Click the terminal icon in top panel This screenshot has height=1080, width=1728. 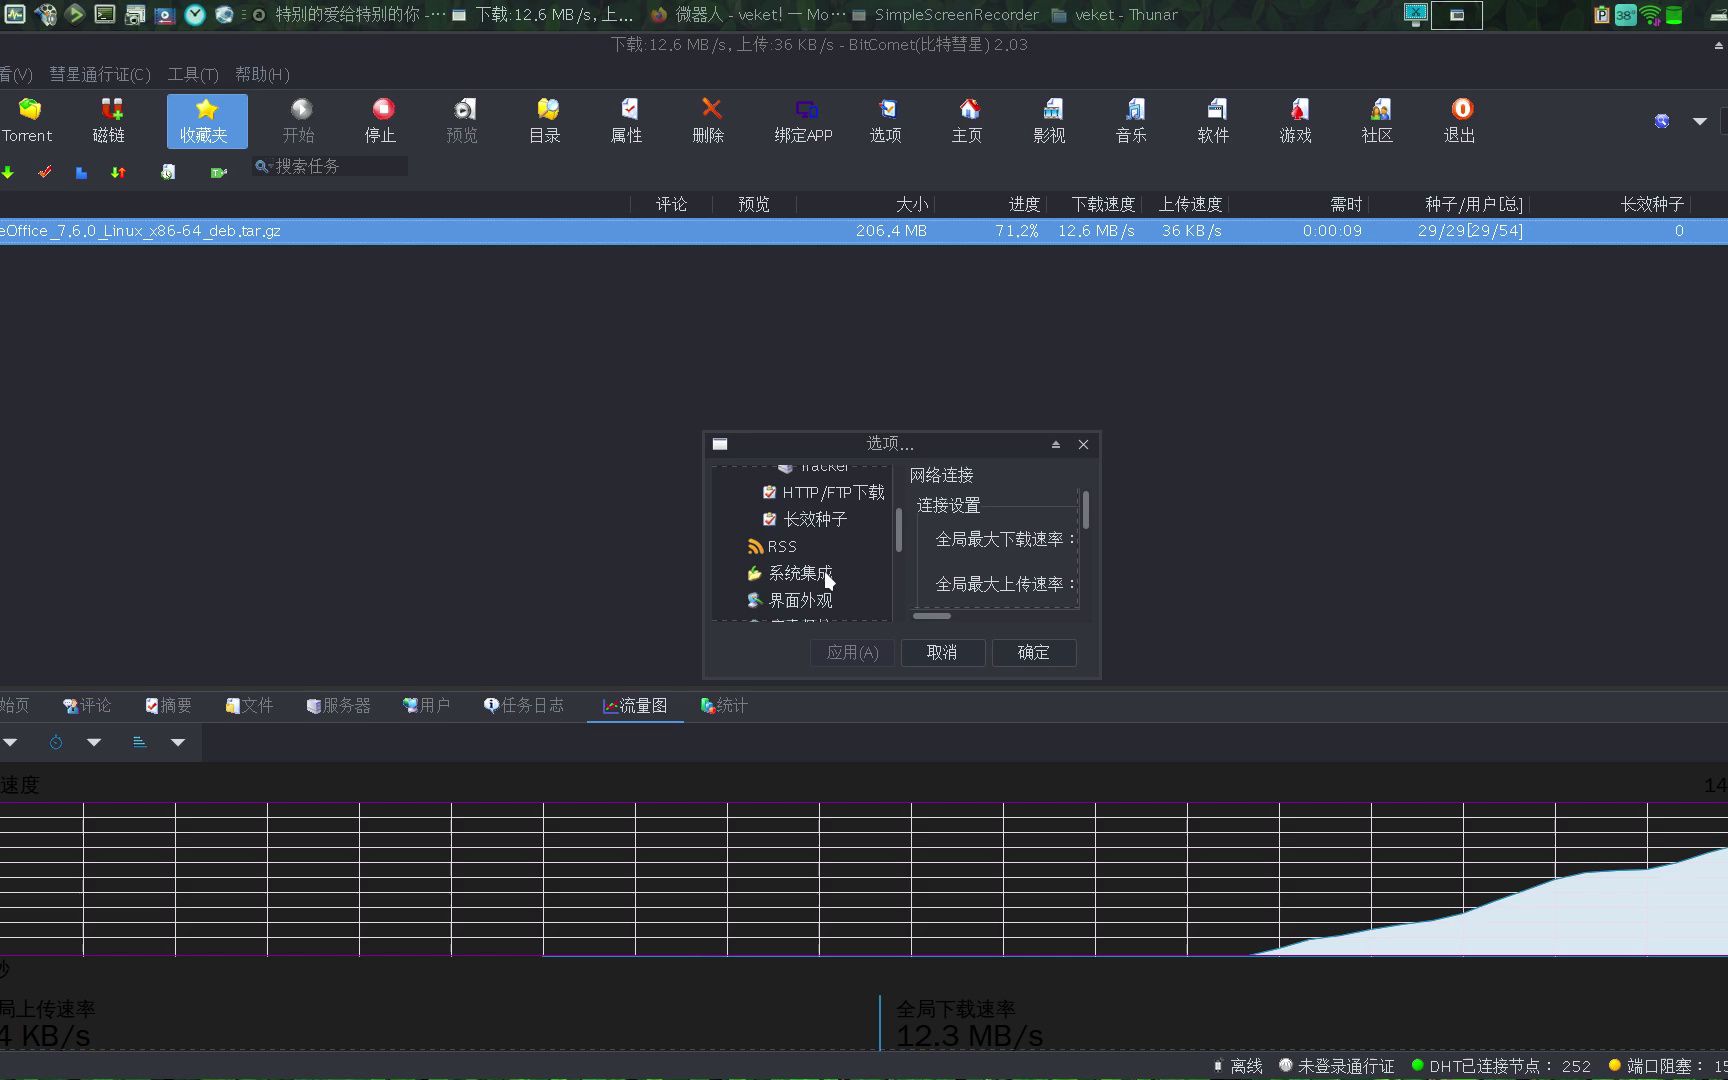[105, 14]
